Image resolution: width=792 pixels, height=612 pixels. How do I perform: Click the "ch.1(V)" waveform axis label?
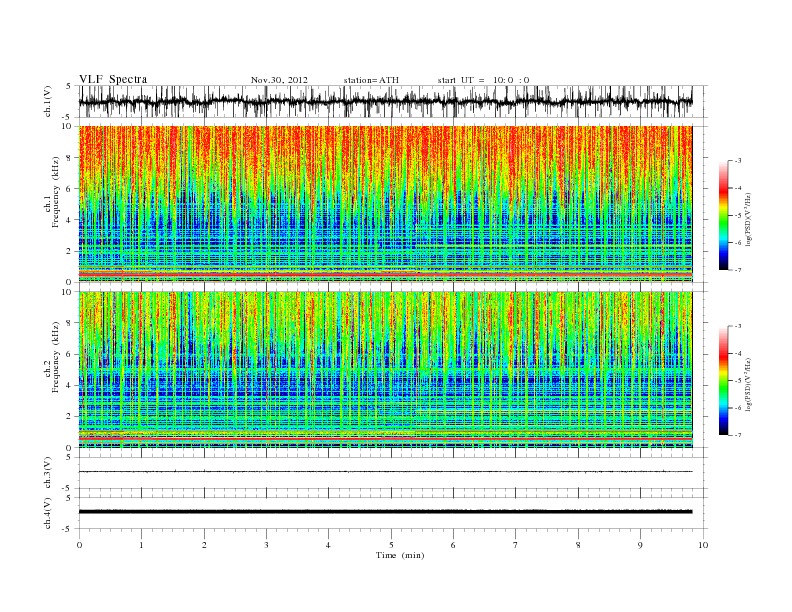point(48,101)
